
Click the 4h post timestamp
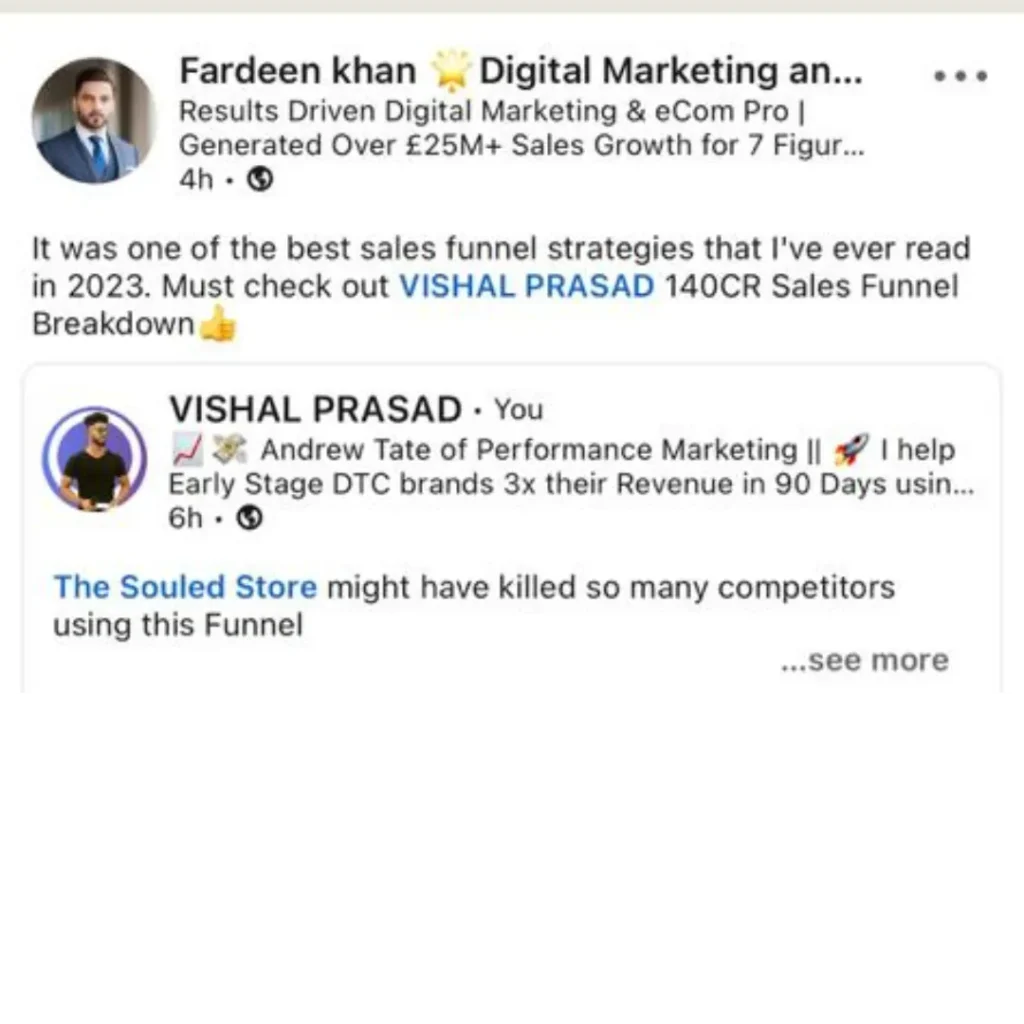(x=196, y=179)
